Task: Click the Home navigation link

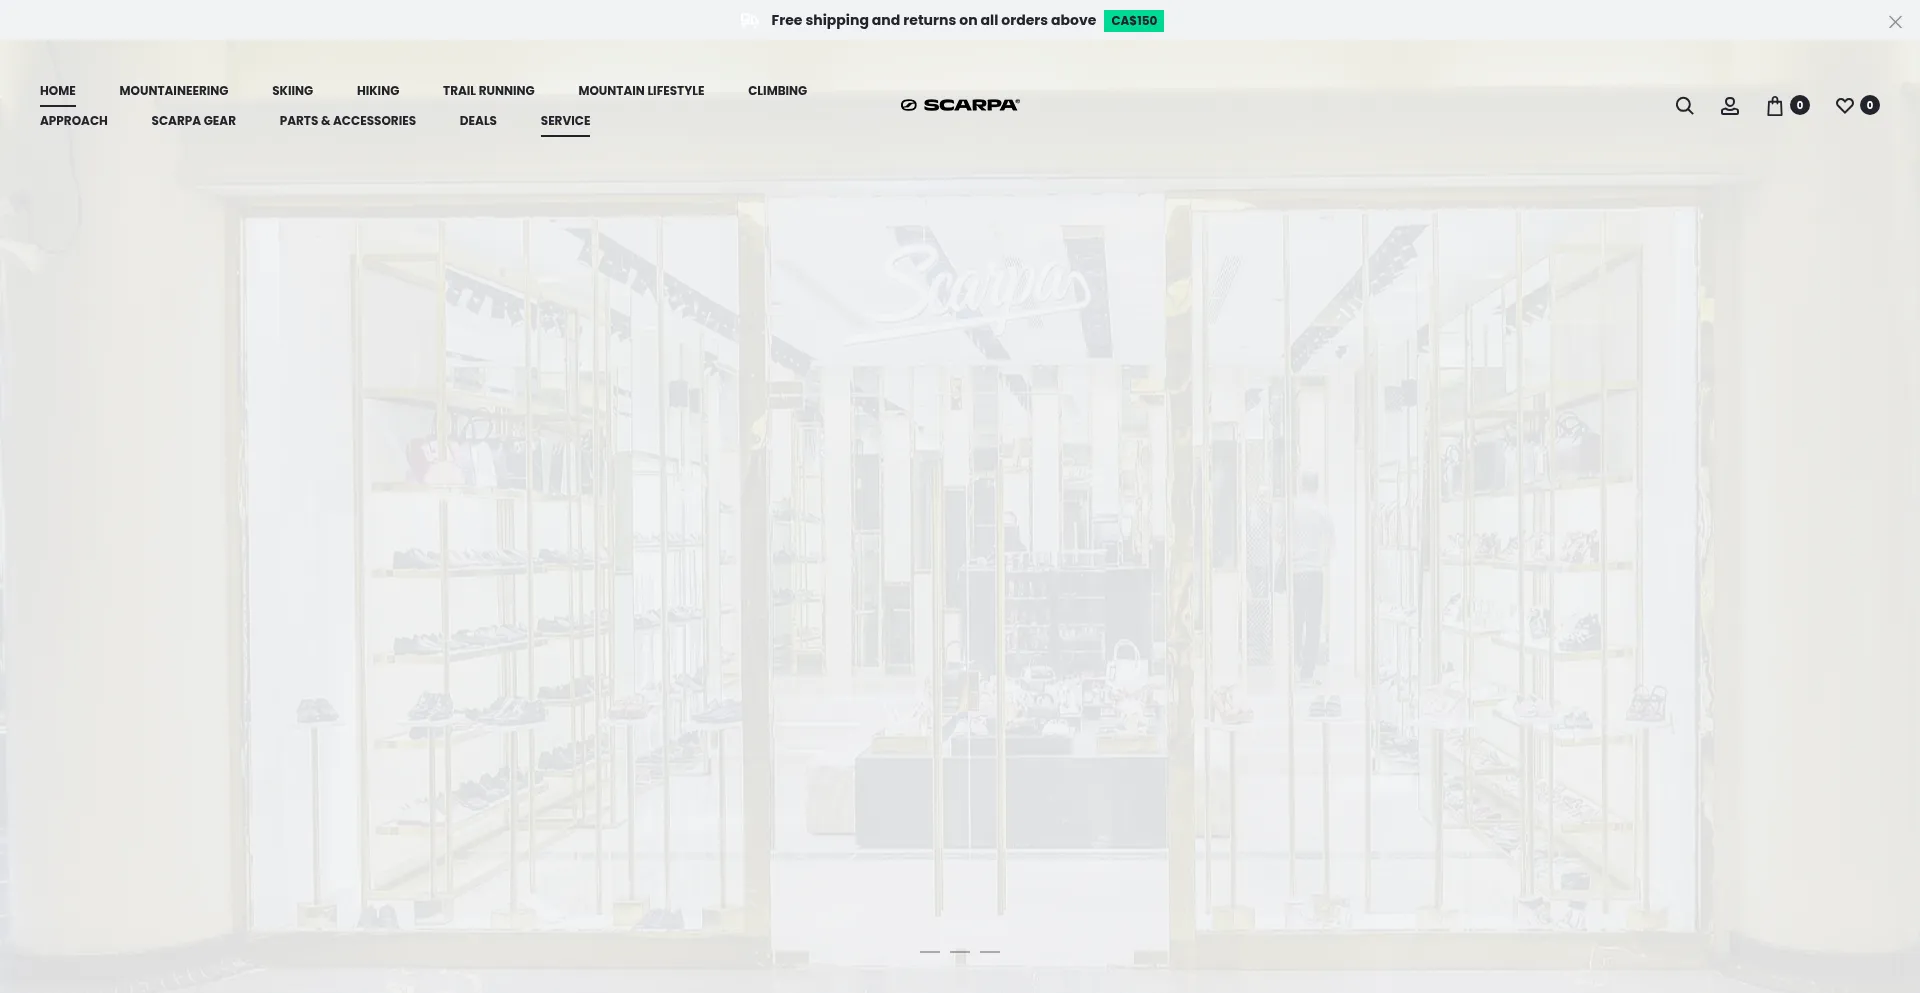Action: click(58, 91)
